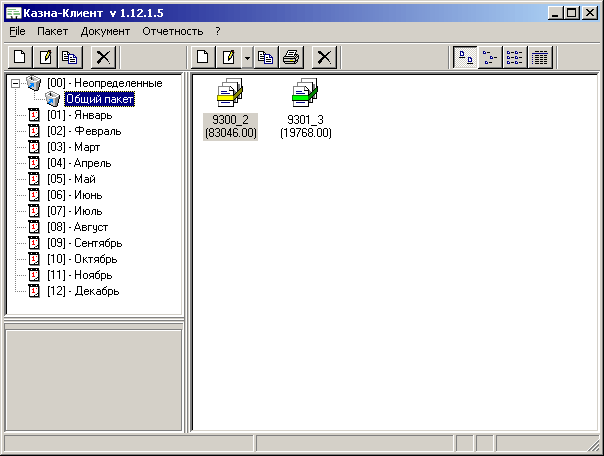
Task: Switch to large icons view
Action: 465,57
